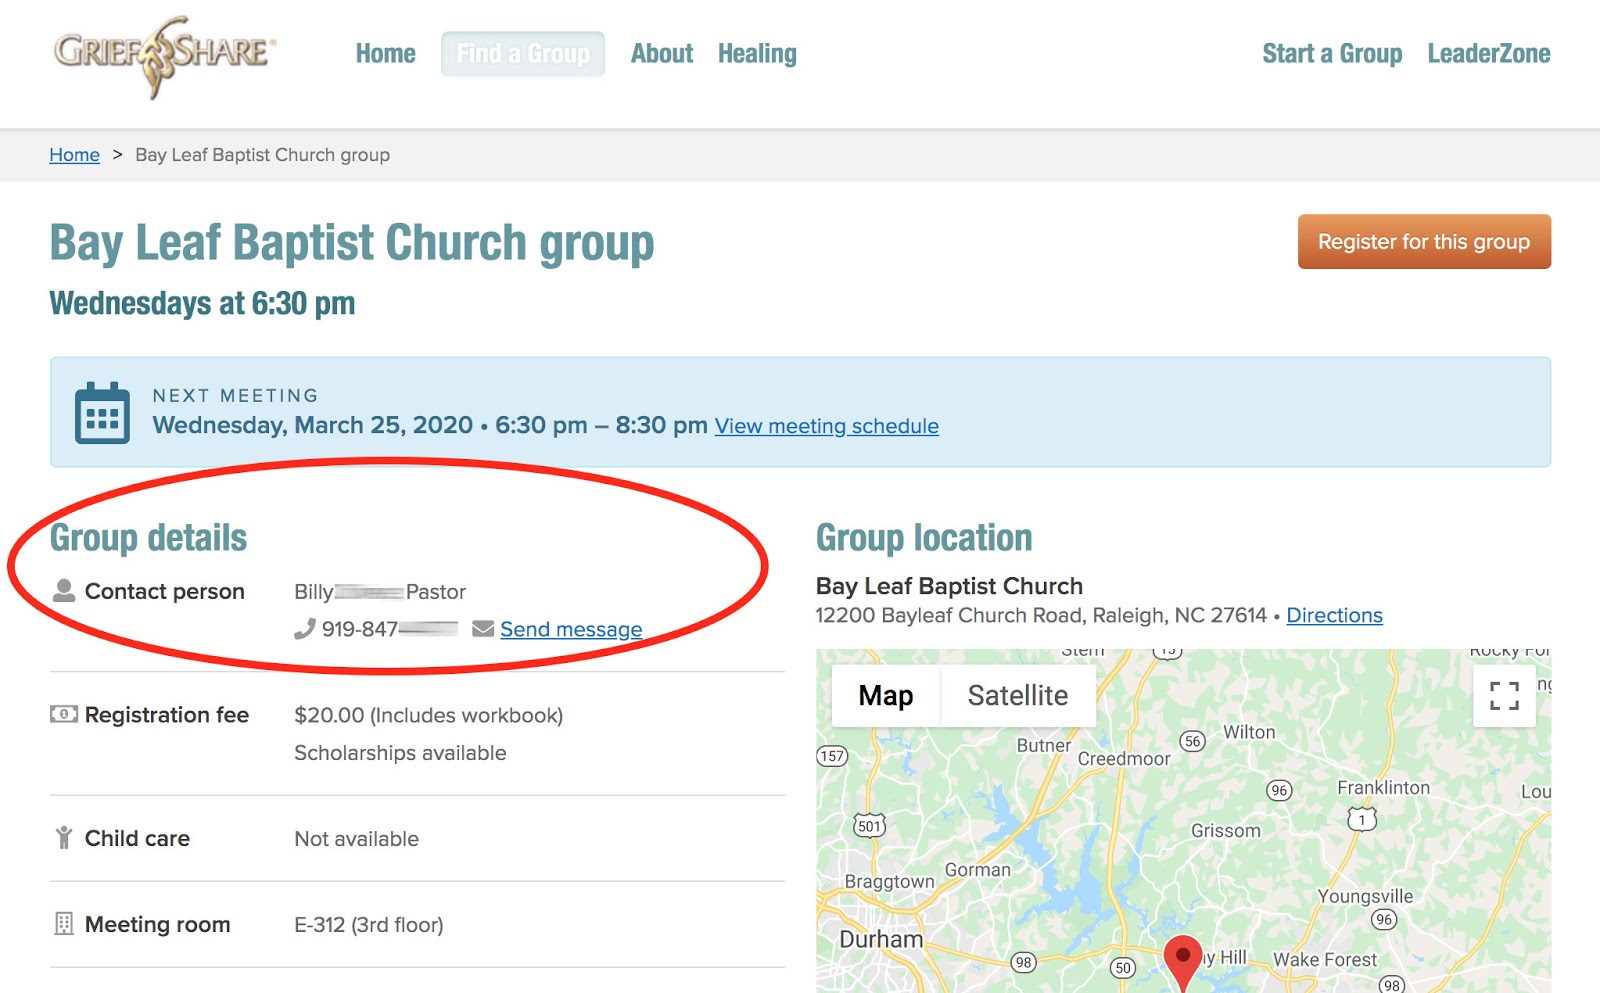Screen dimensions: 1600x993
Task: Open View meeting schedule link
Action: click(827, 426)
